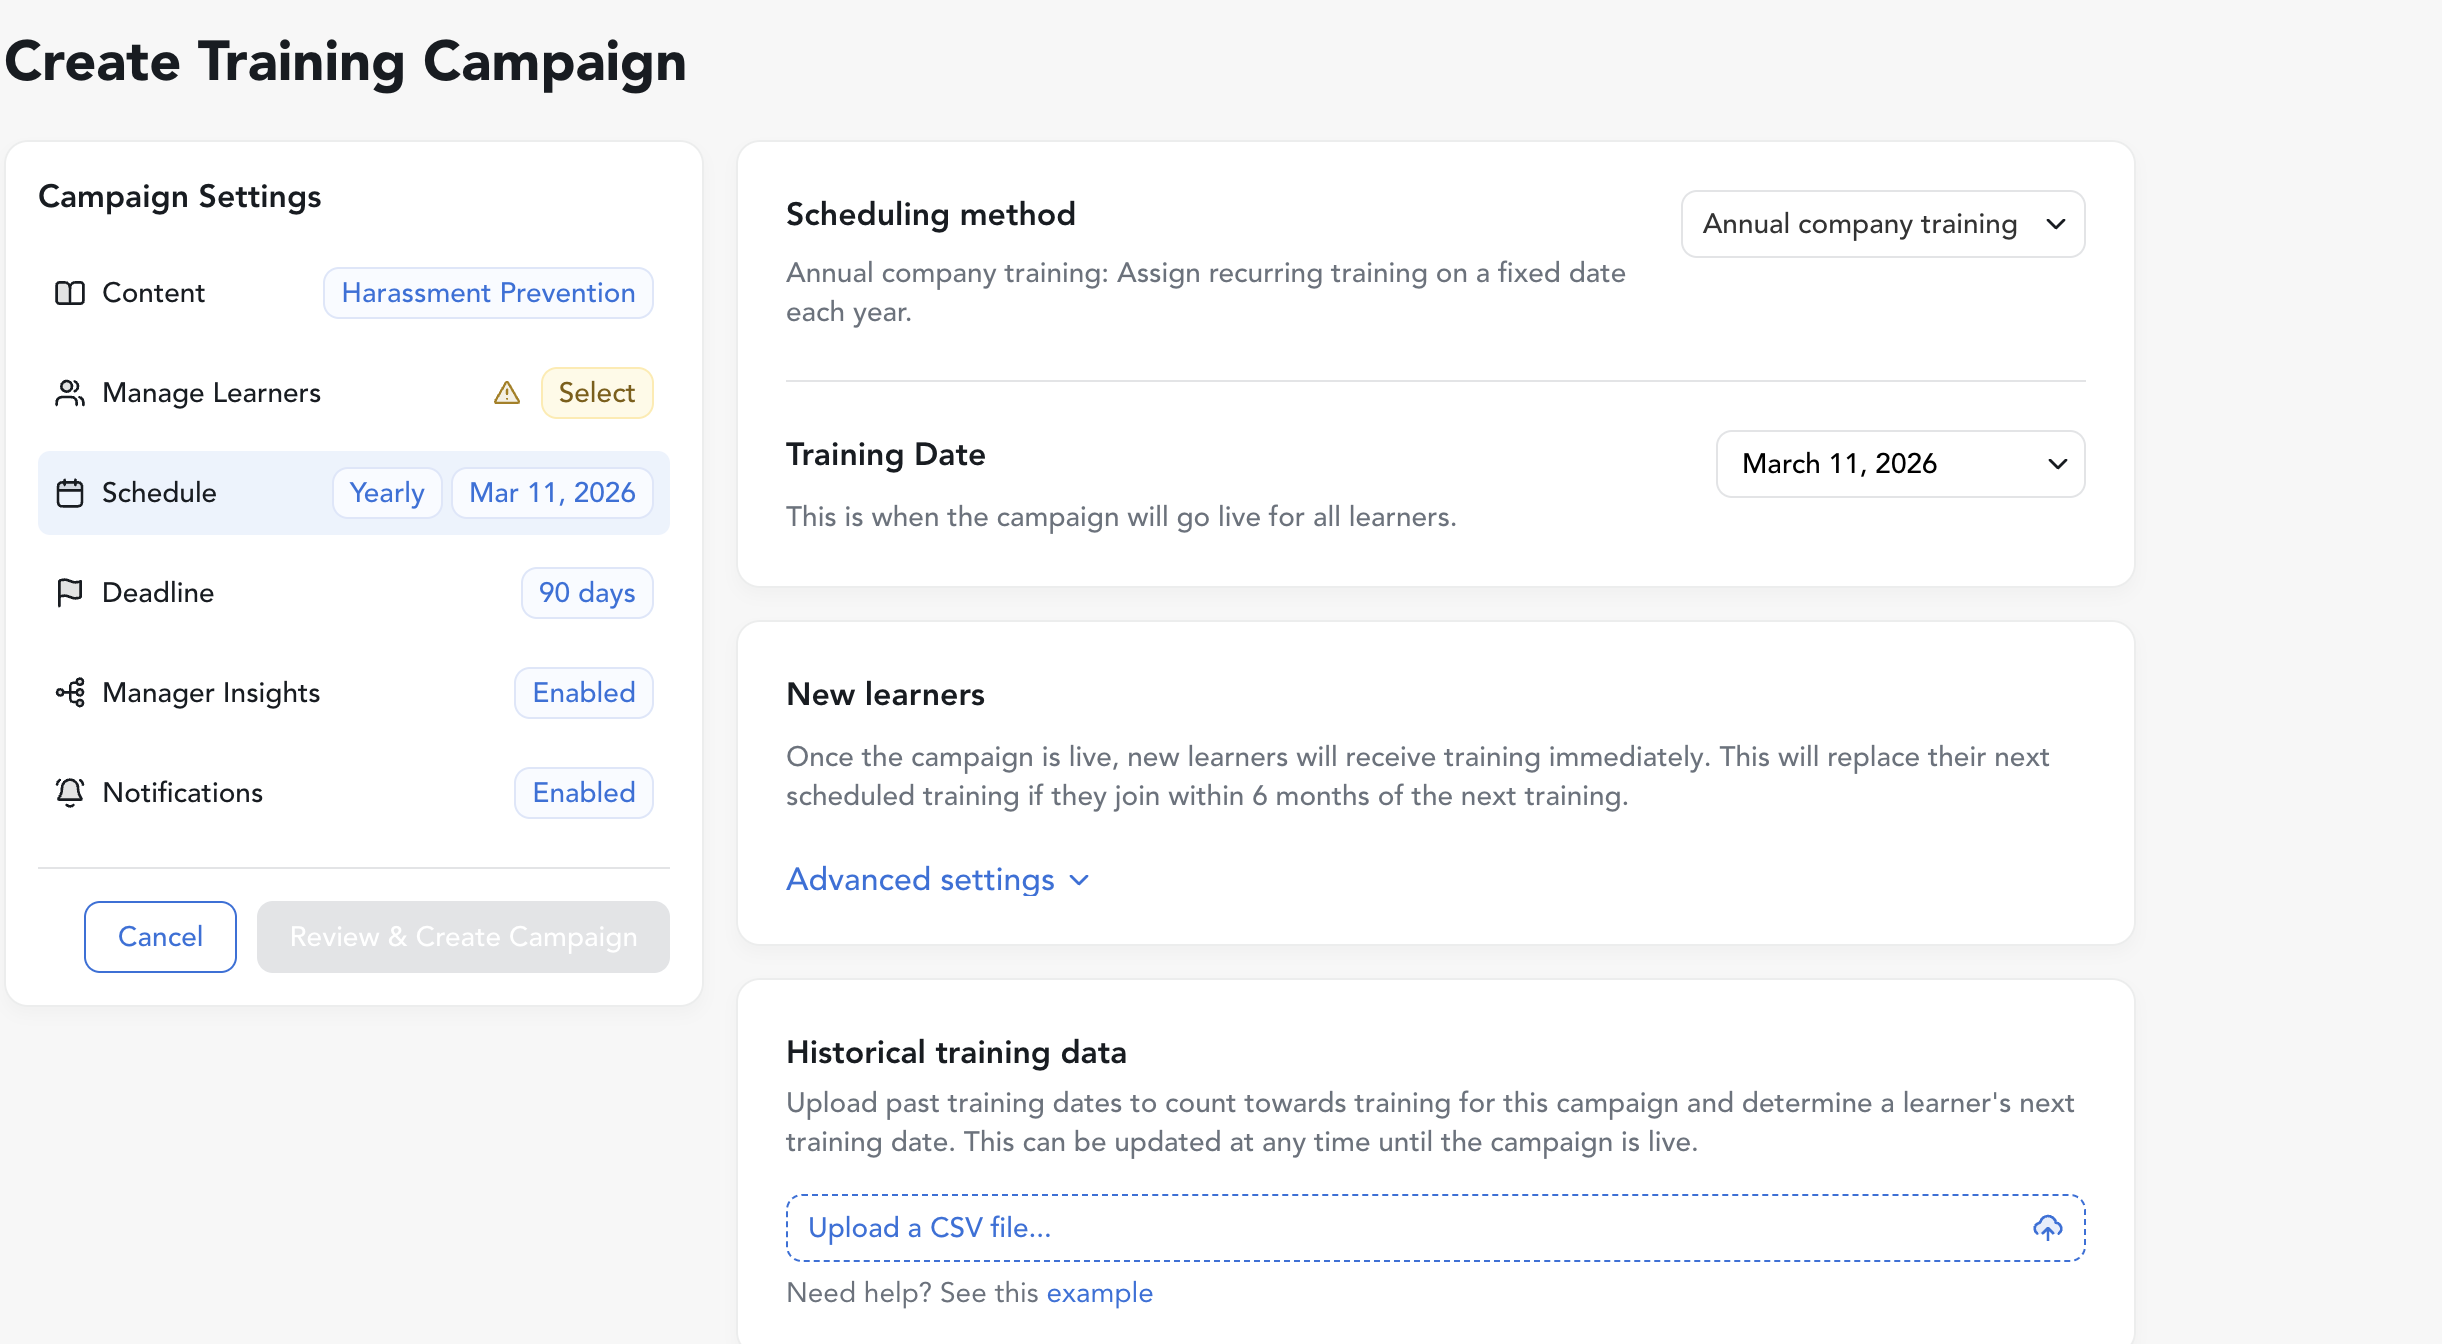
Task: Click the Notifications bell icon
Action: [70, 793]
